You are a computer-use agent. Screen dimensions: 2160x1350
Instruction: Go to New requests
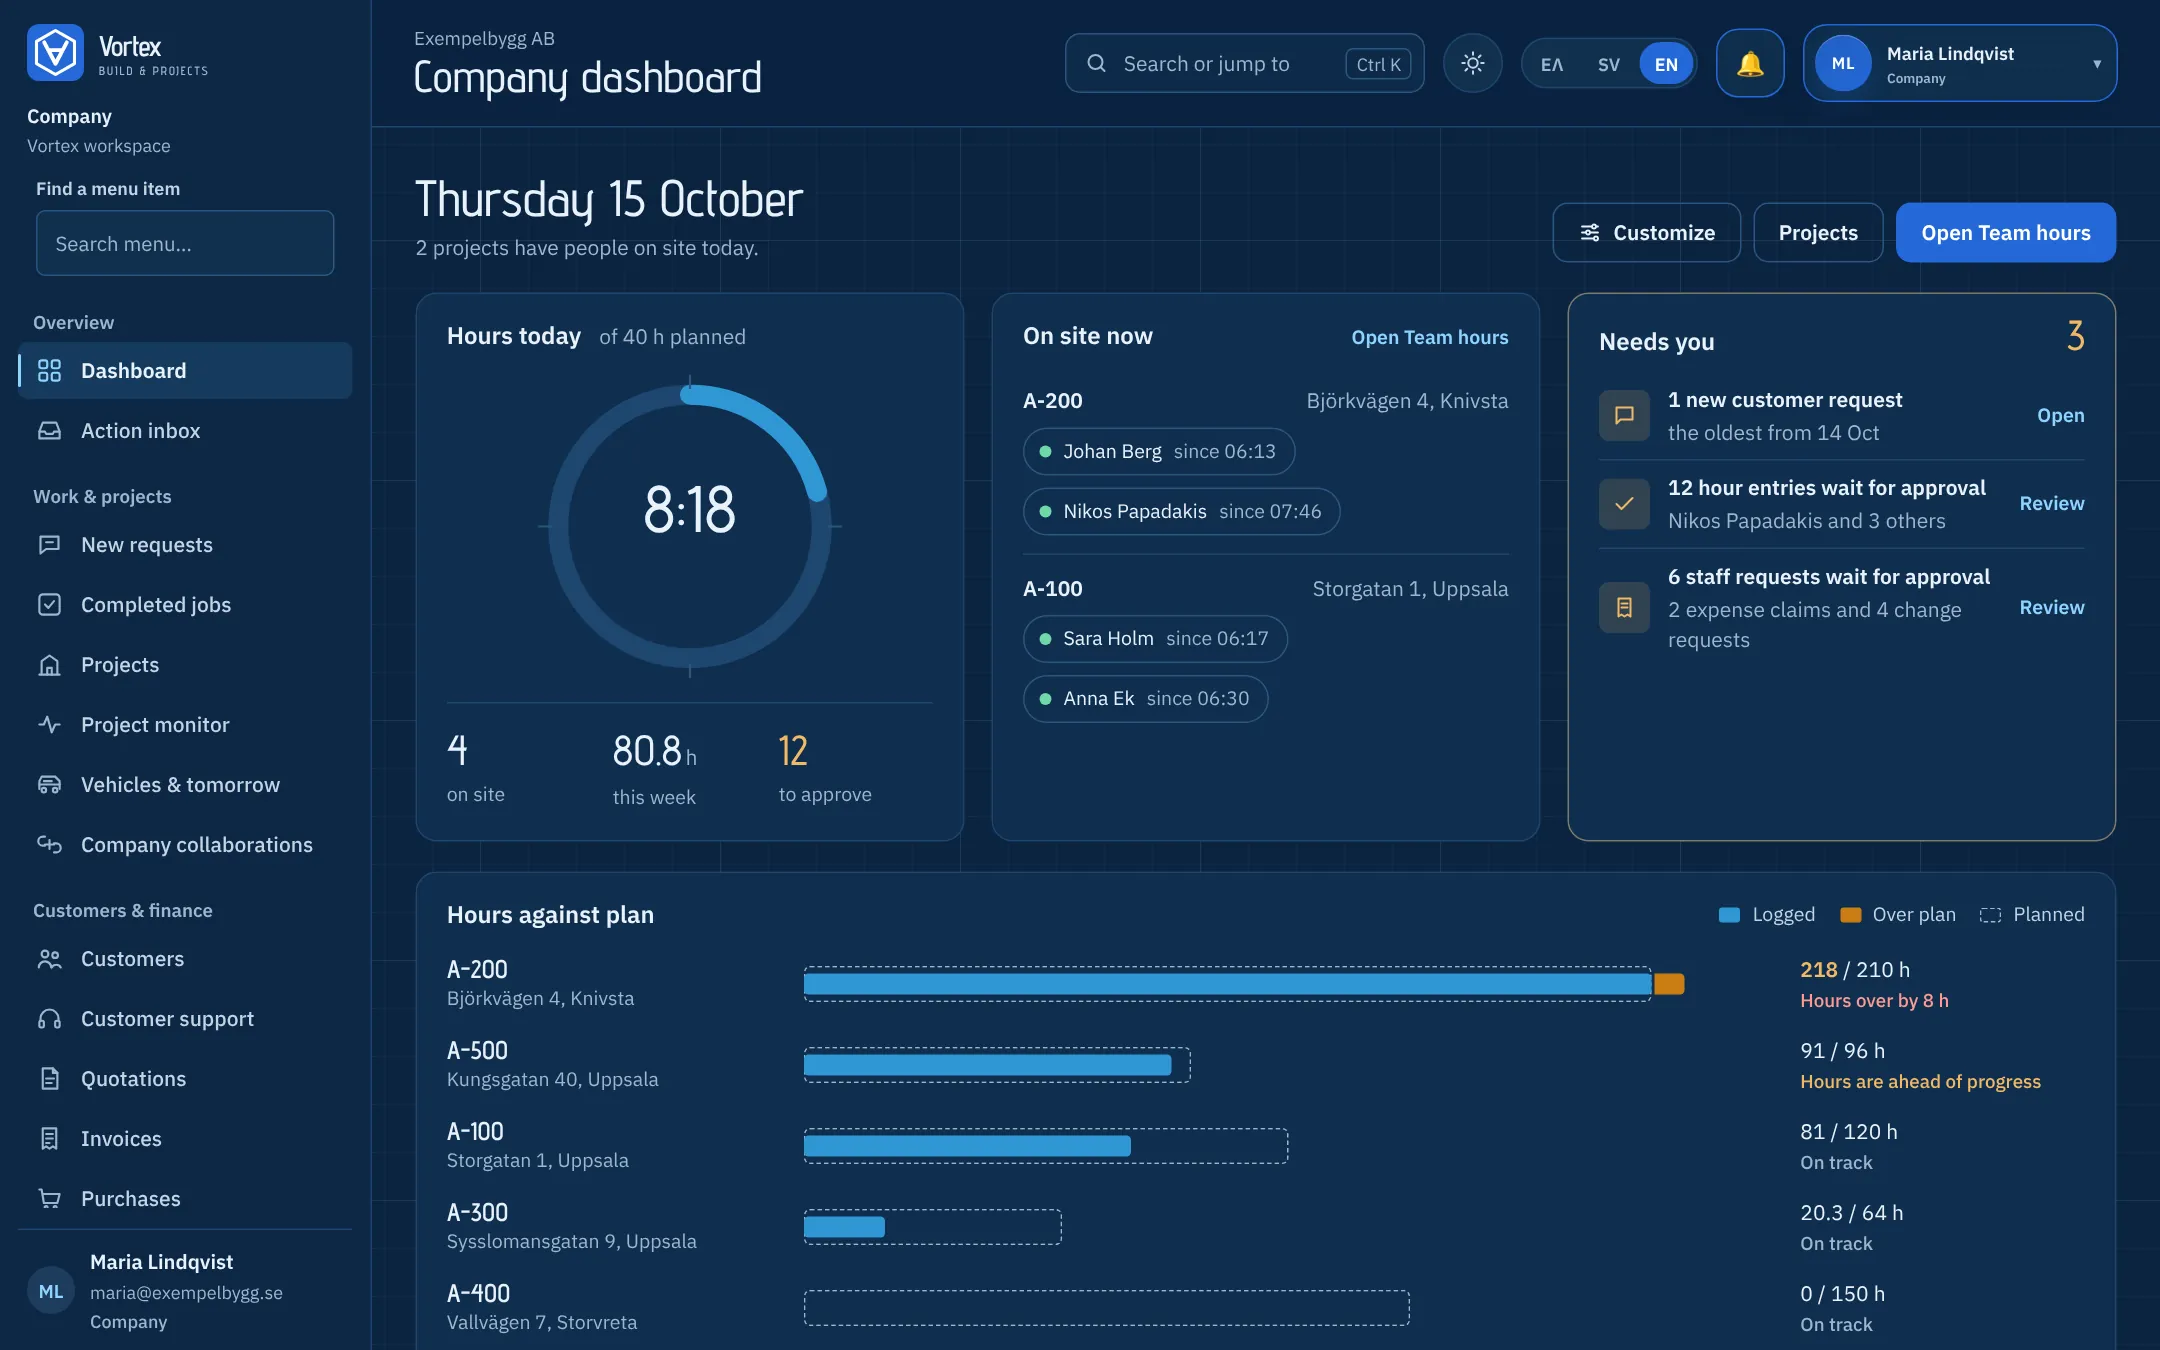pyautogui.click(x=185, y=544)
